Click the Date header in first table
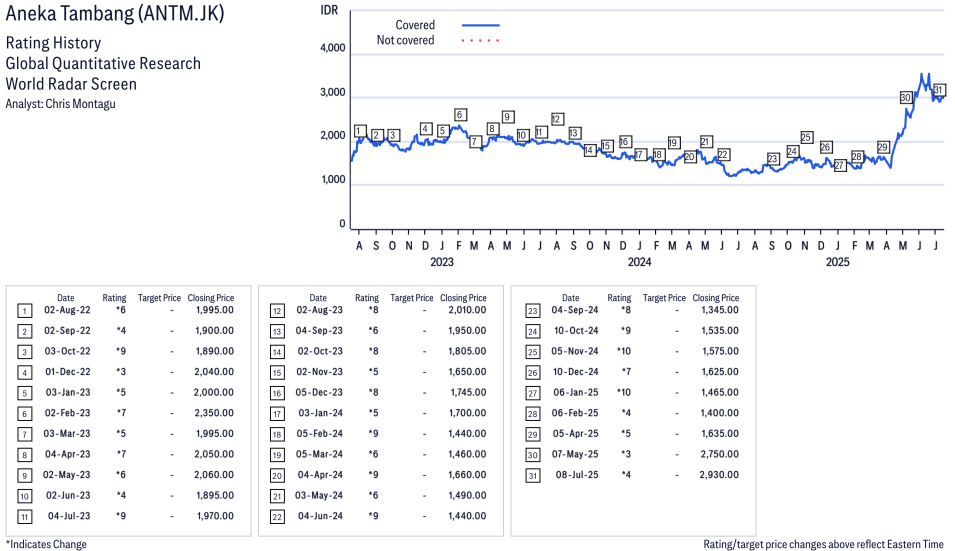 click(x=66, y=298)
